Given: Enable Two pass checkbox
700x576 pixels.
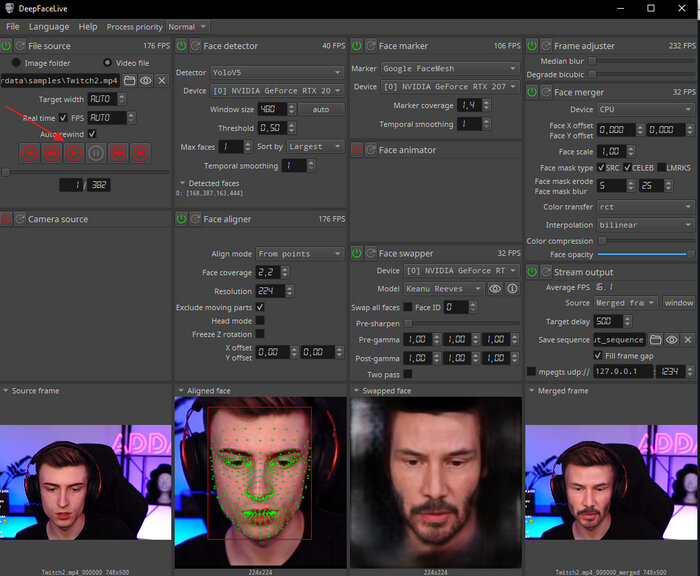Looking at the screenshot, I should (408, 374).
